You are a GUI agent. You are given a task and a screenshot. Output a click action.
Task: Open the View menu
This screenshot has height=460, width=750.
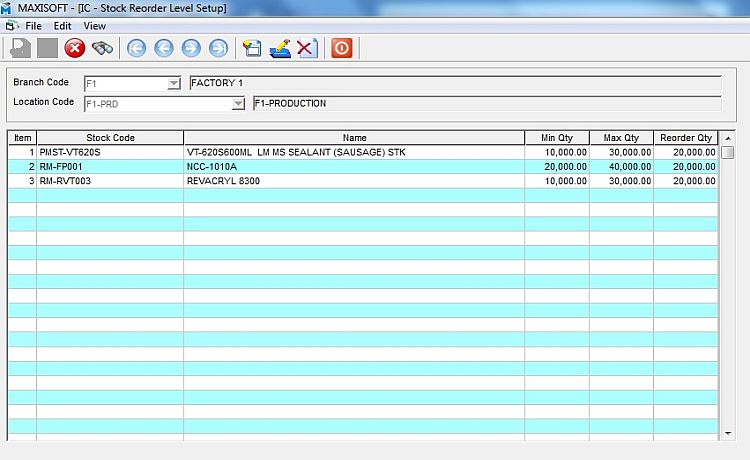point(94,25)
